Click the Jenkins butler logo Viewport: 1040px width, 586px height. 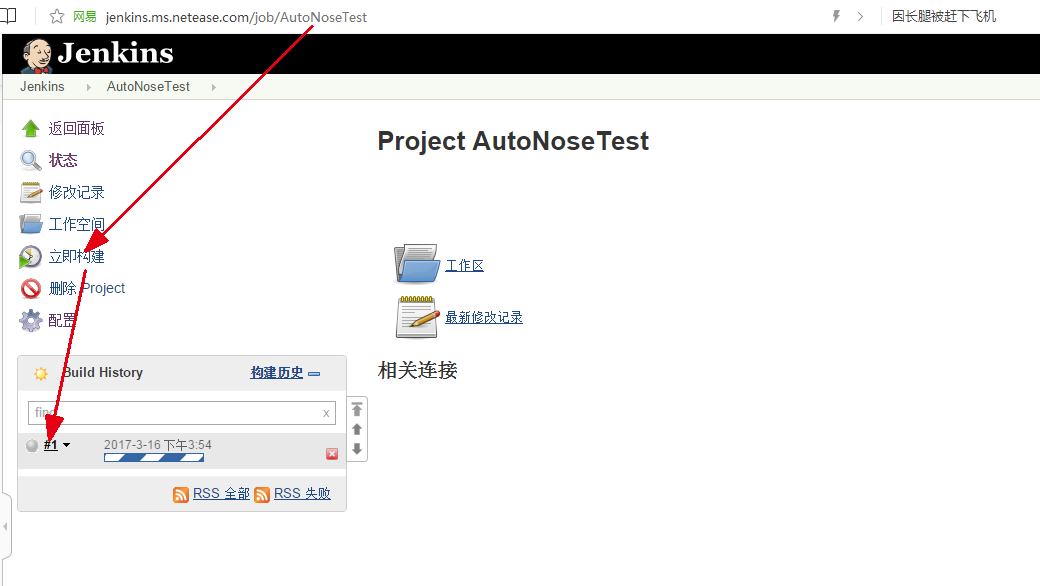tap(36, 55)
